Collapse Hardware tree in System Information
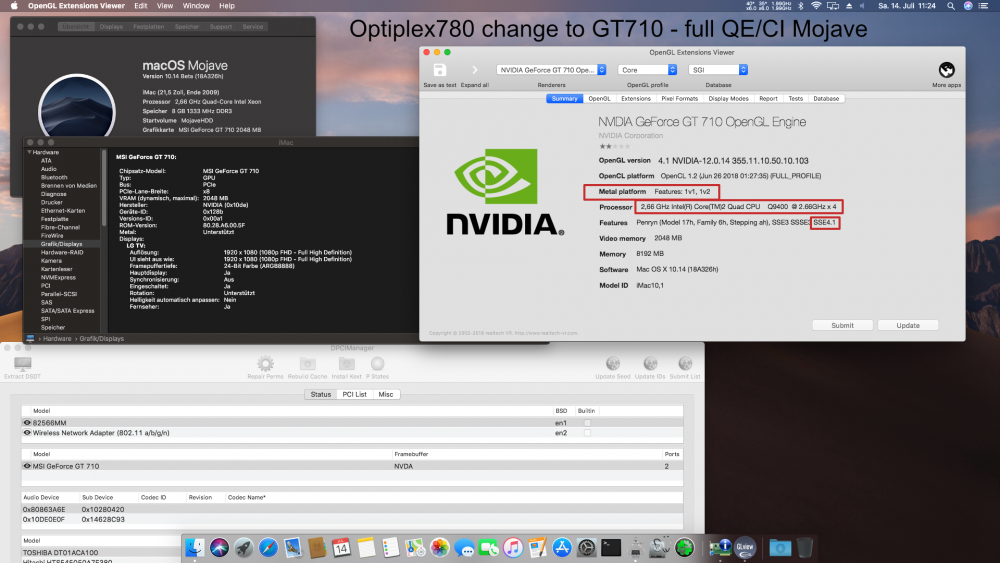Image resolution: width=1000 pixels, height=563 pixels. pos(29,152)
